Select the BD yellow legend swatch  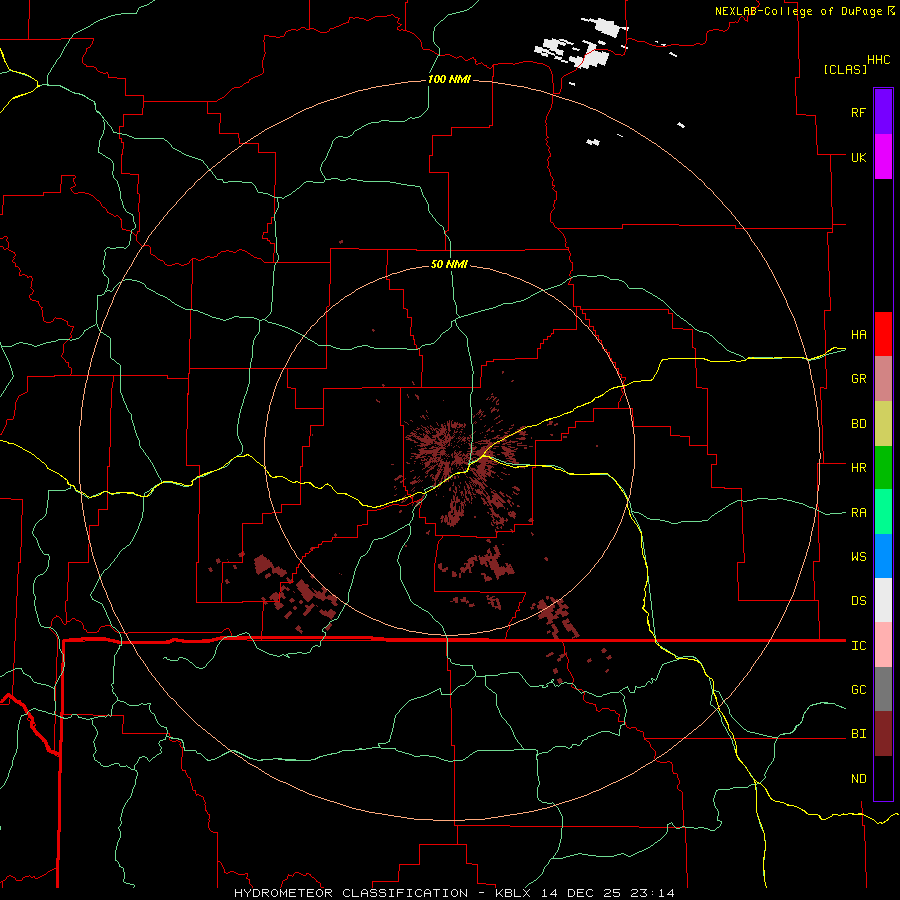(x=883, y=424)
